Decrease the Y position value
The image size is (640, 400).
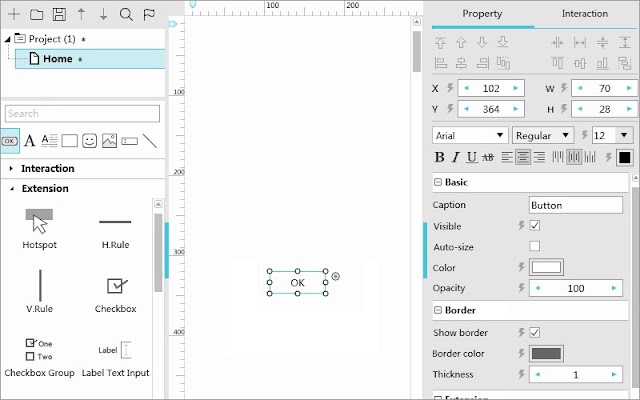(466, 109)
